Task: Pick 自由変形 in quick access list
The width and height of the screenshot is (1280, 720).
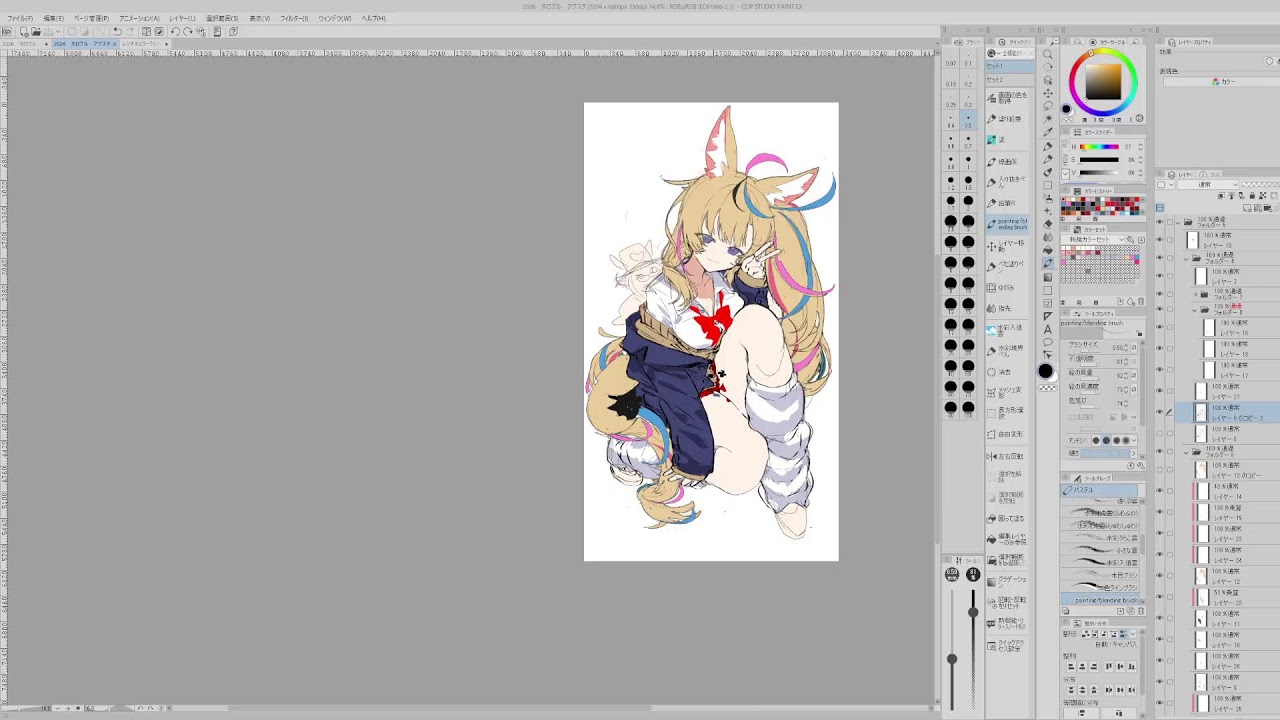Action: [1009, 434]
